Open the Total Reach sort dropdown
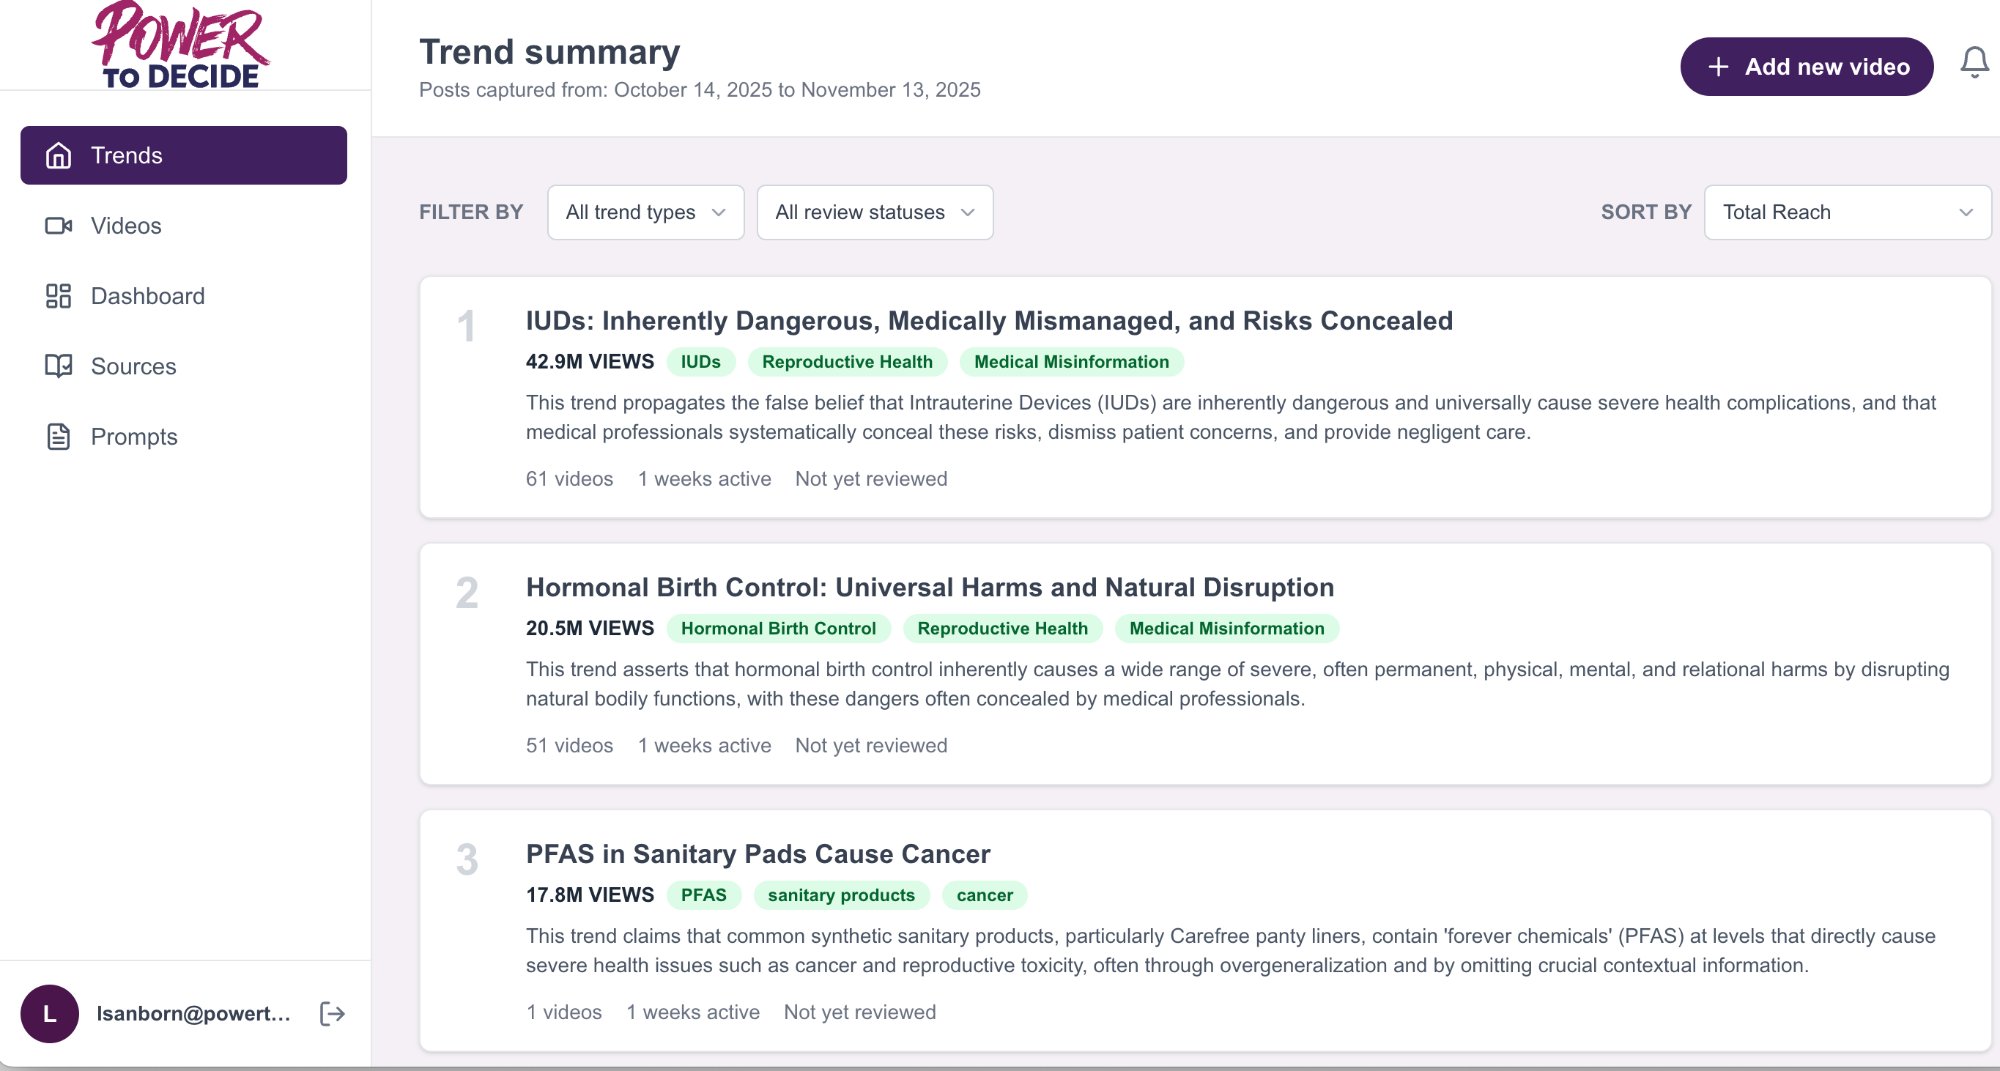 (1846, 212)
